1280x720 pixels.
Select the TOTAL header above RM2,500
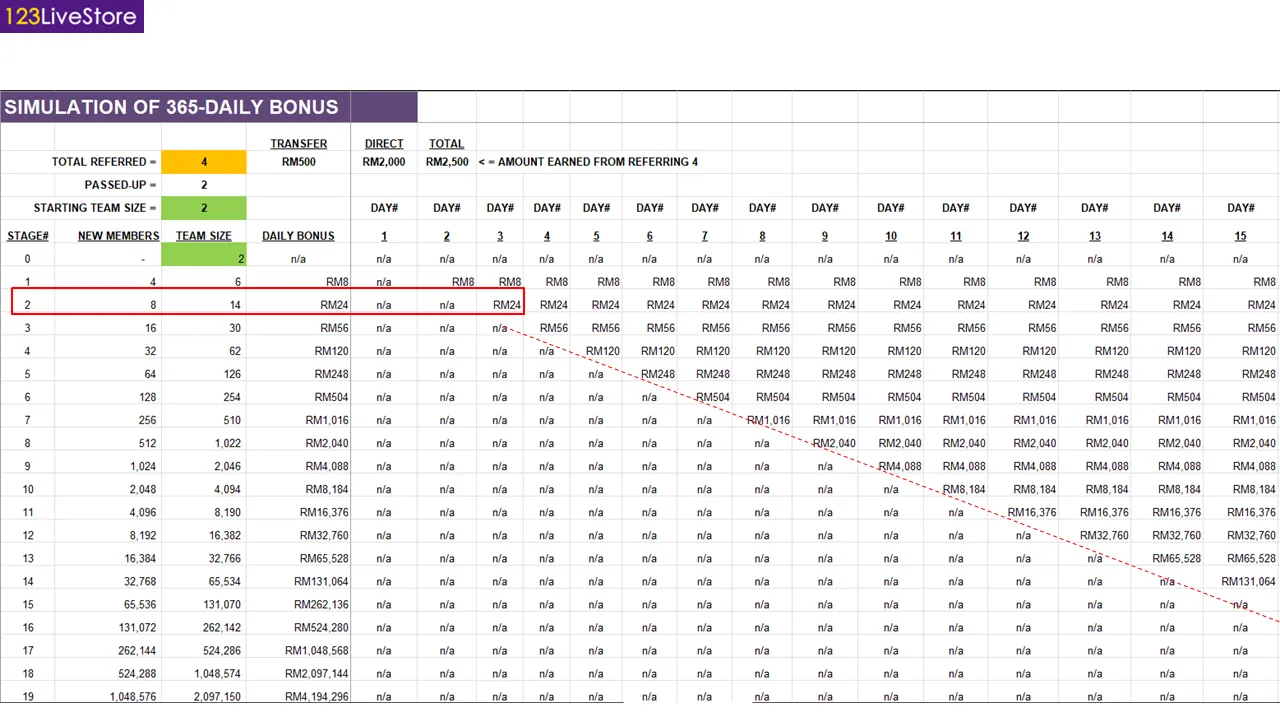[446, 144]
